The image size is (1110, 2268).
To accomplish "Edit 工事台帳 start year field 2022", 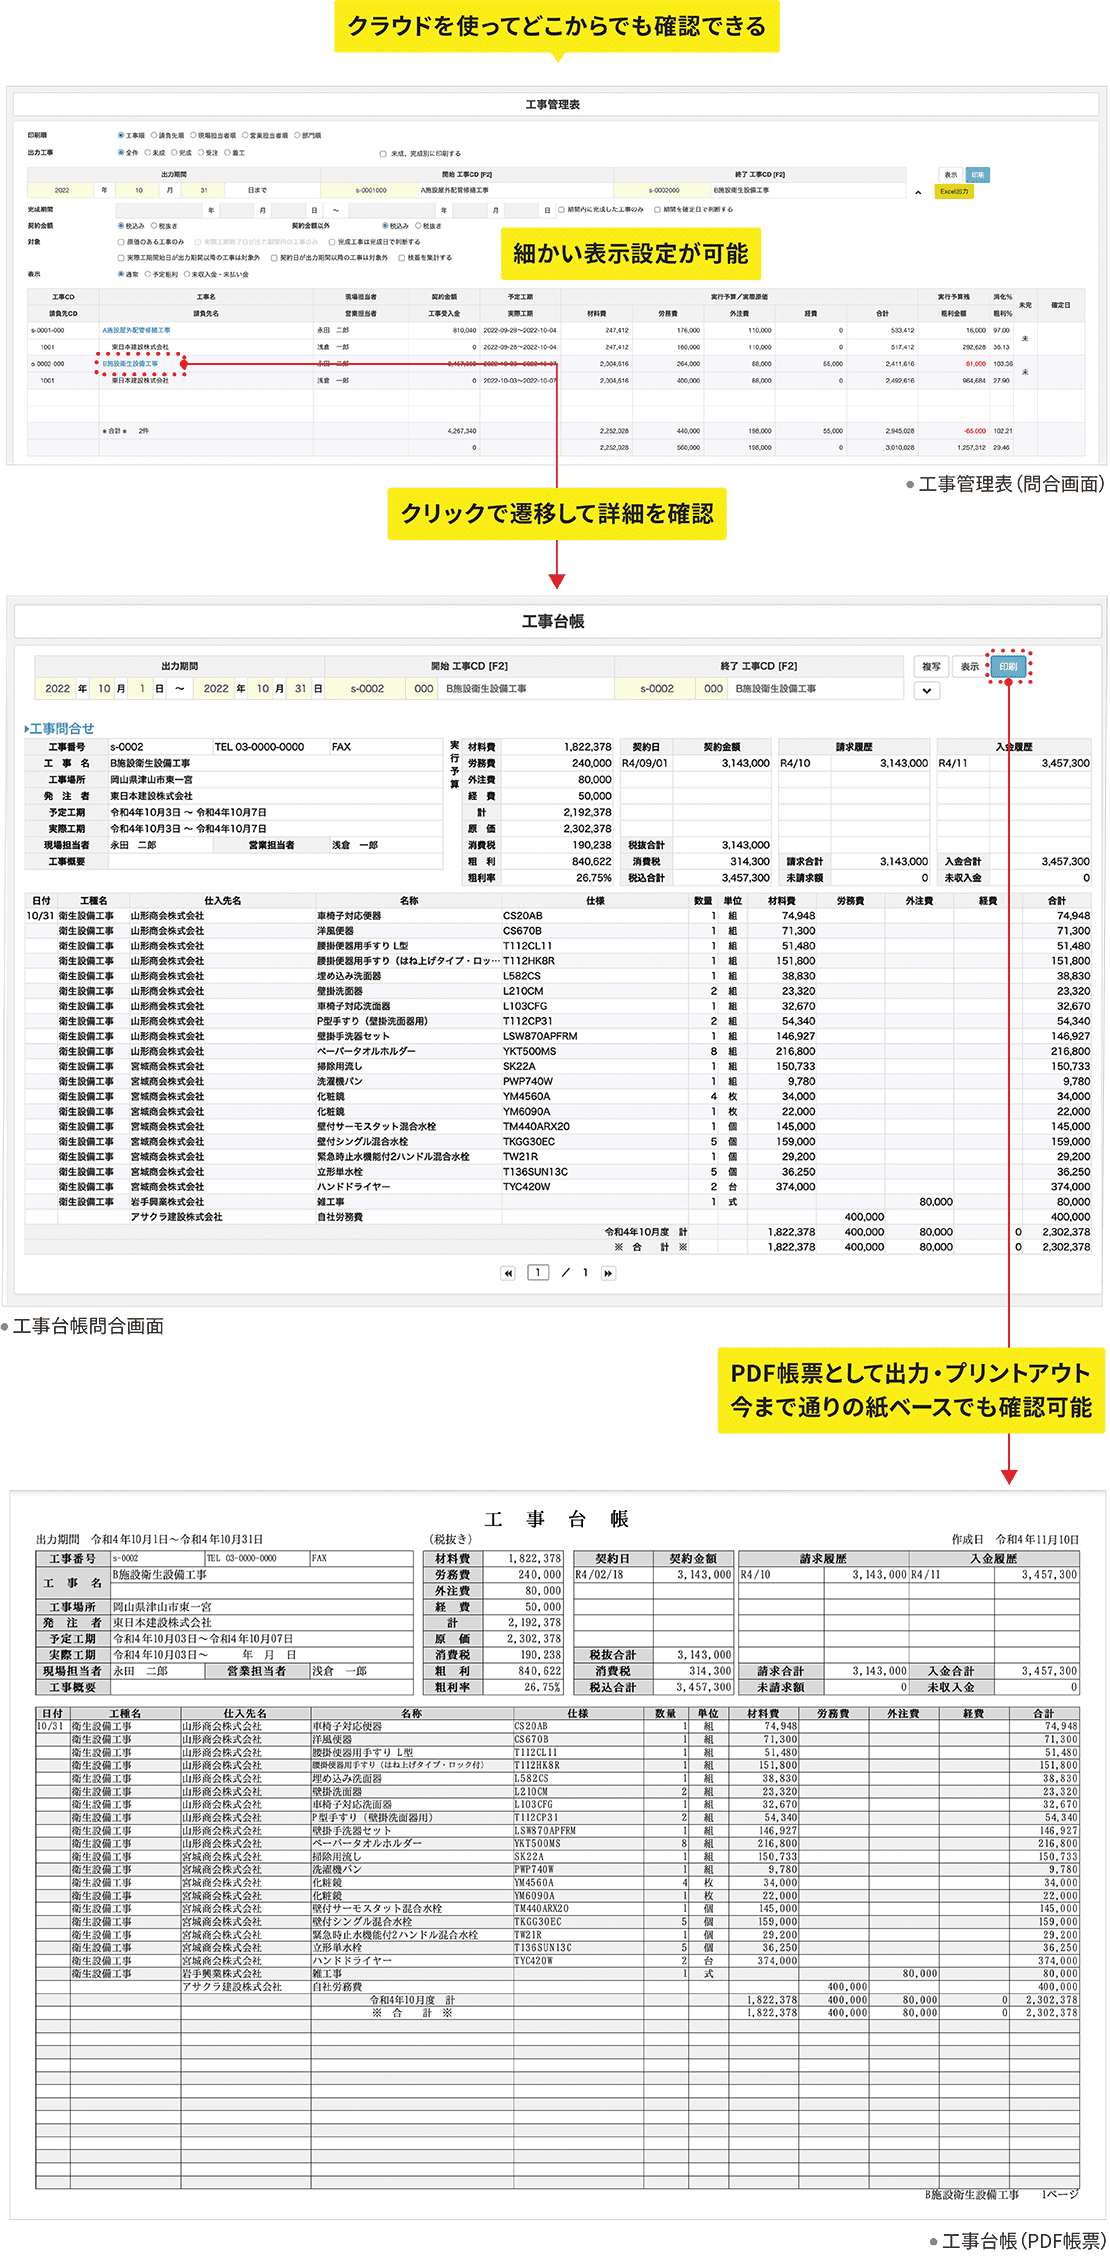I will point(57,689).
